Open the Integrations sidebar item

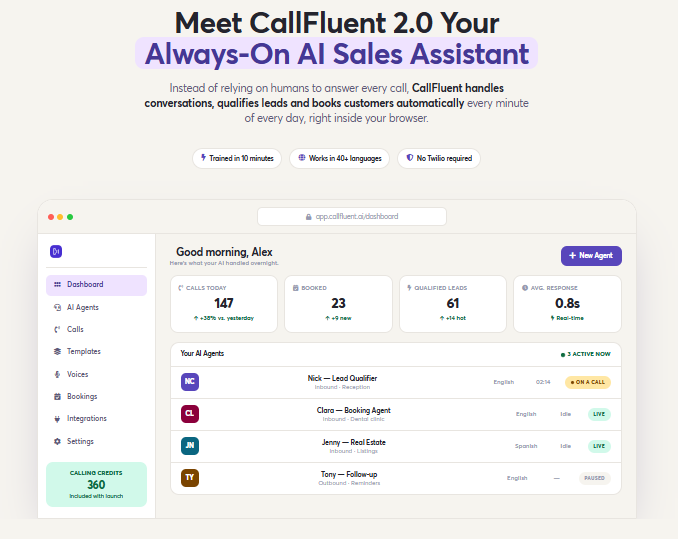click(96, 418)
